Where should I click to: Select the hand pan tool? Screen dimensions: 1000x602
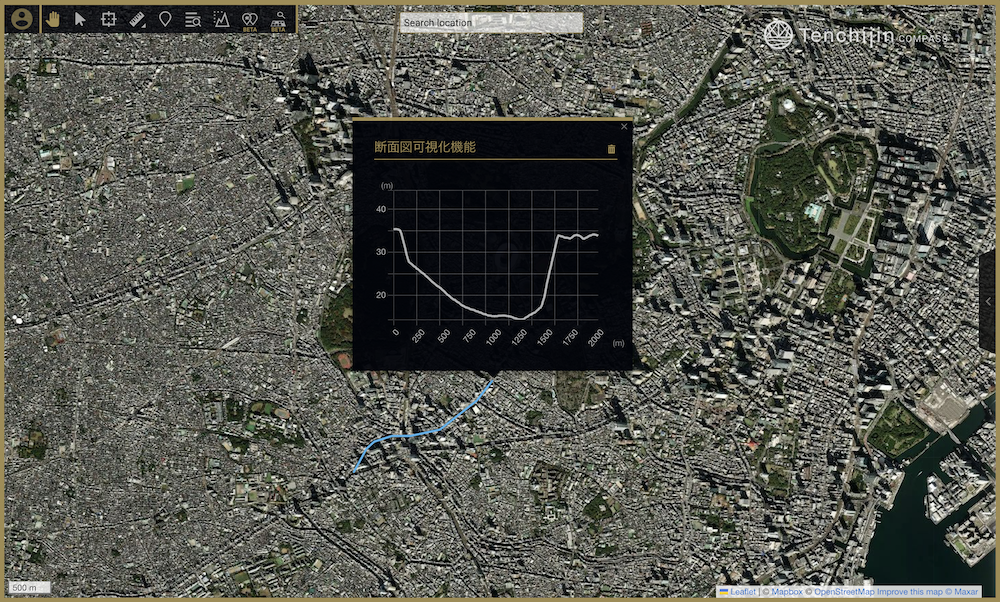53,19
